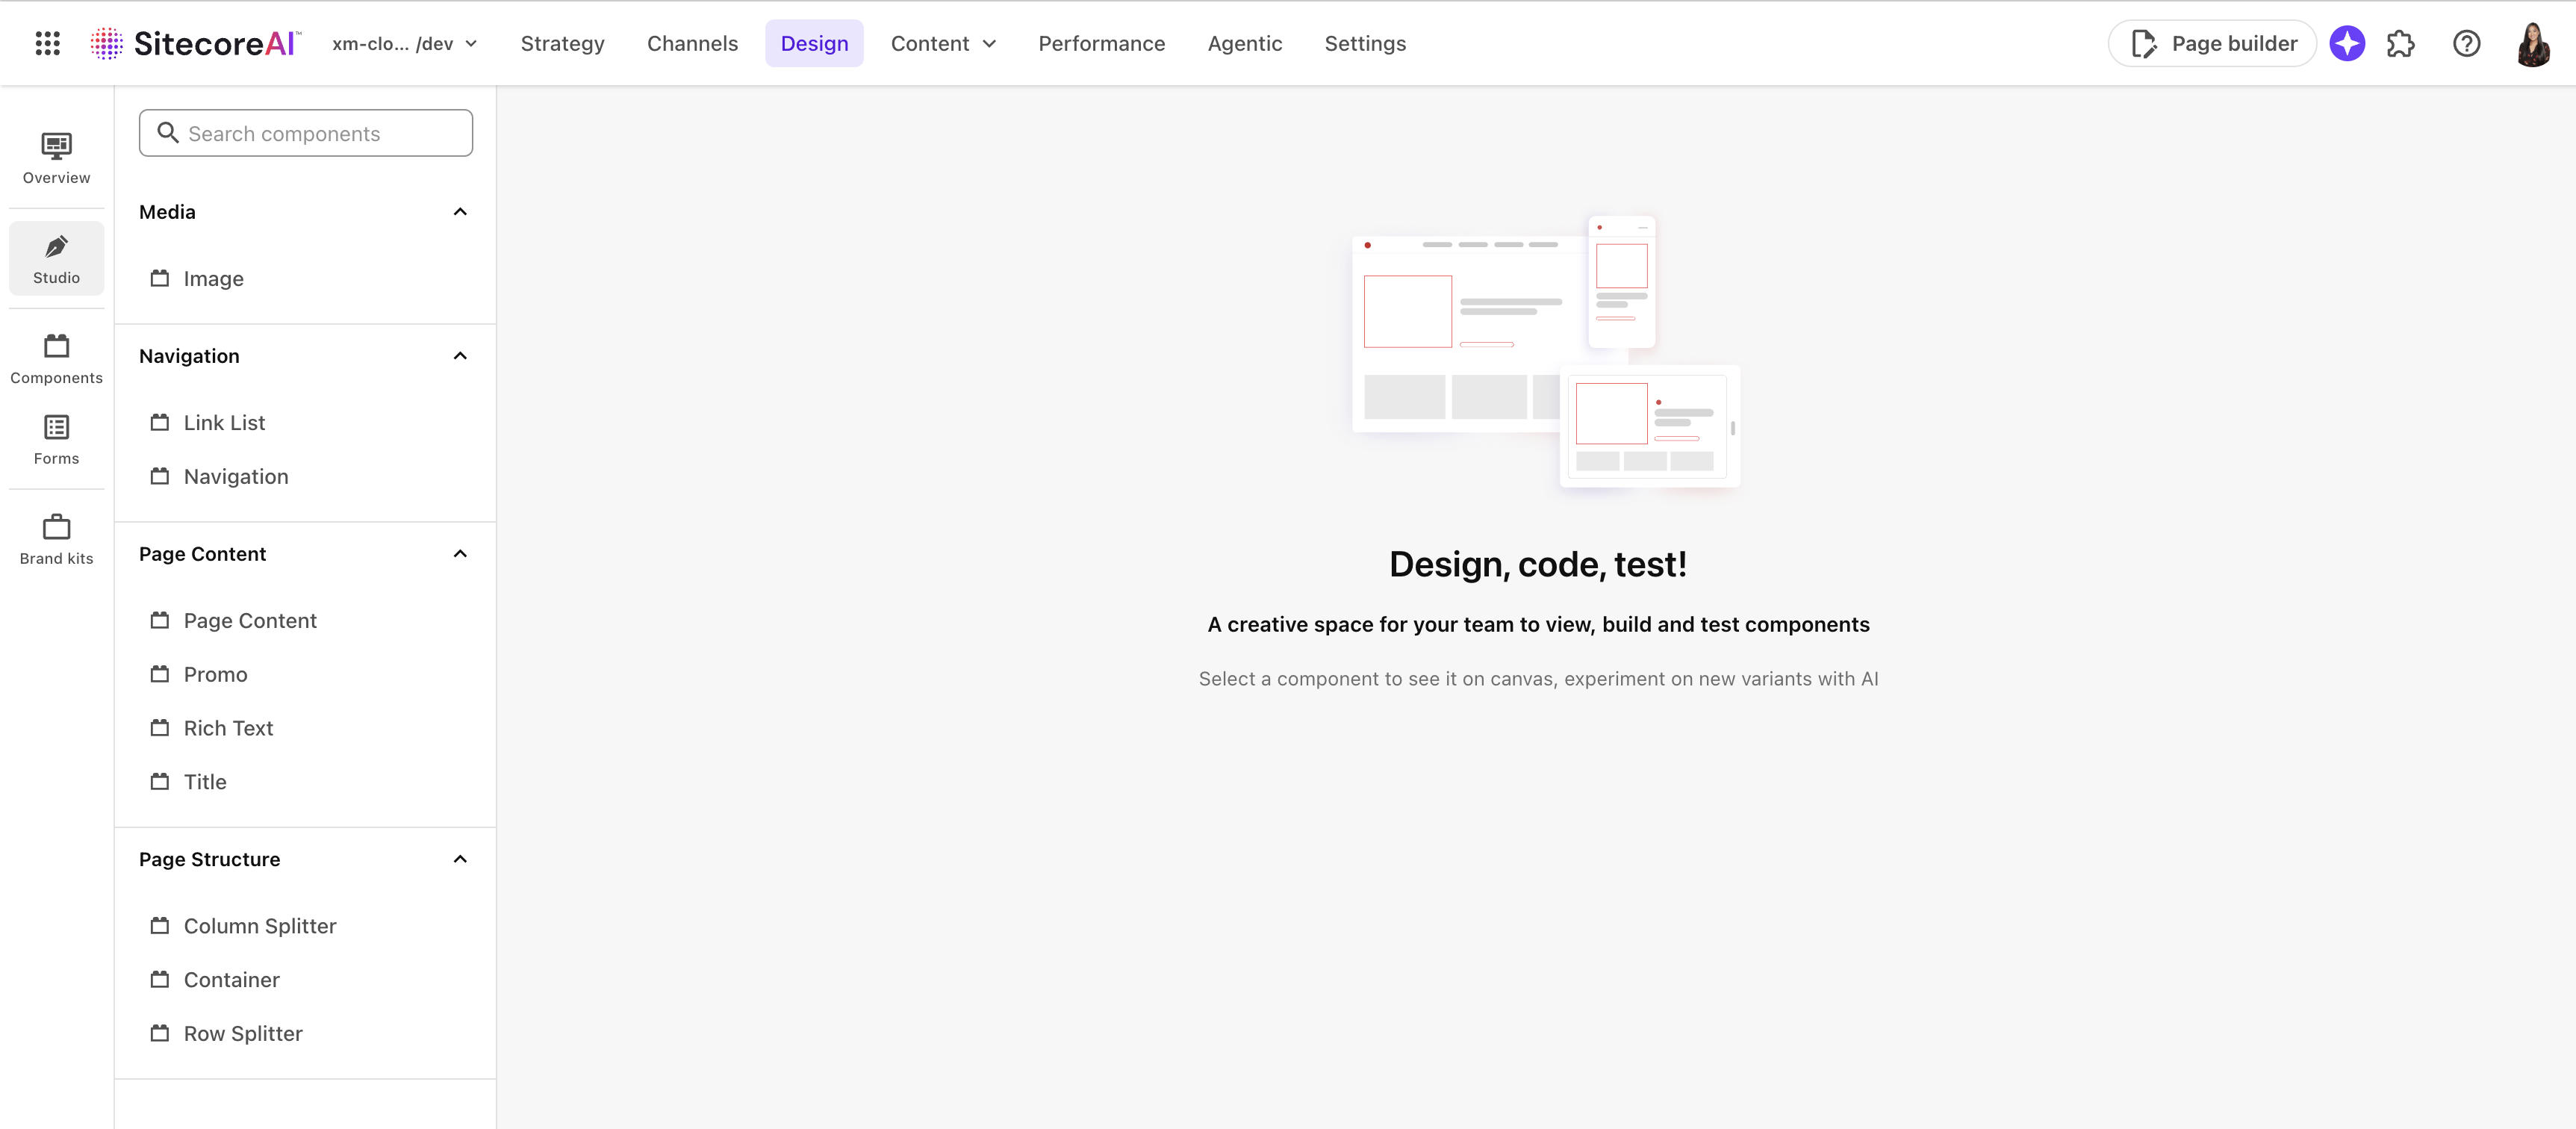Collapse the Media section
2576x1129 pixels.
460,211
